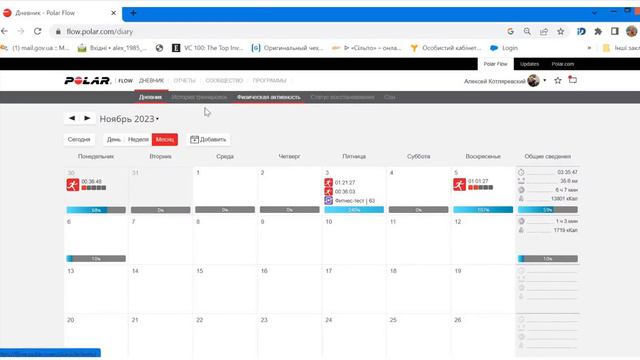Open the Polar Flow top bar tab
The width and height of the screenshot is (640, 360).
pyautogui.click(x=496, y=64)
